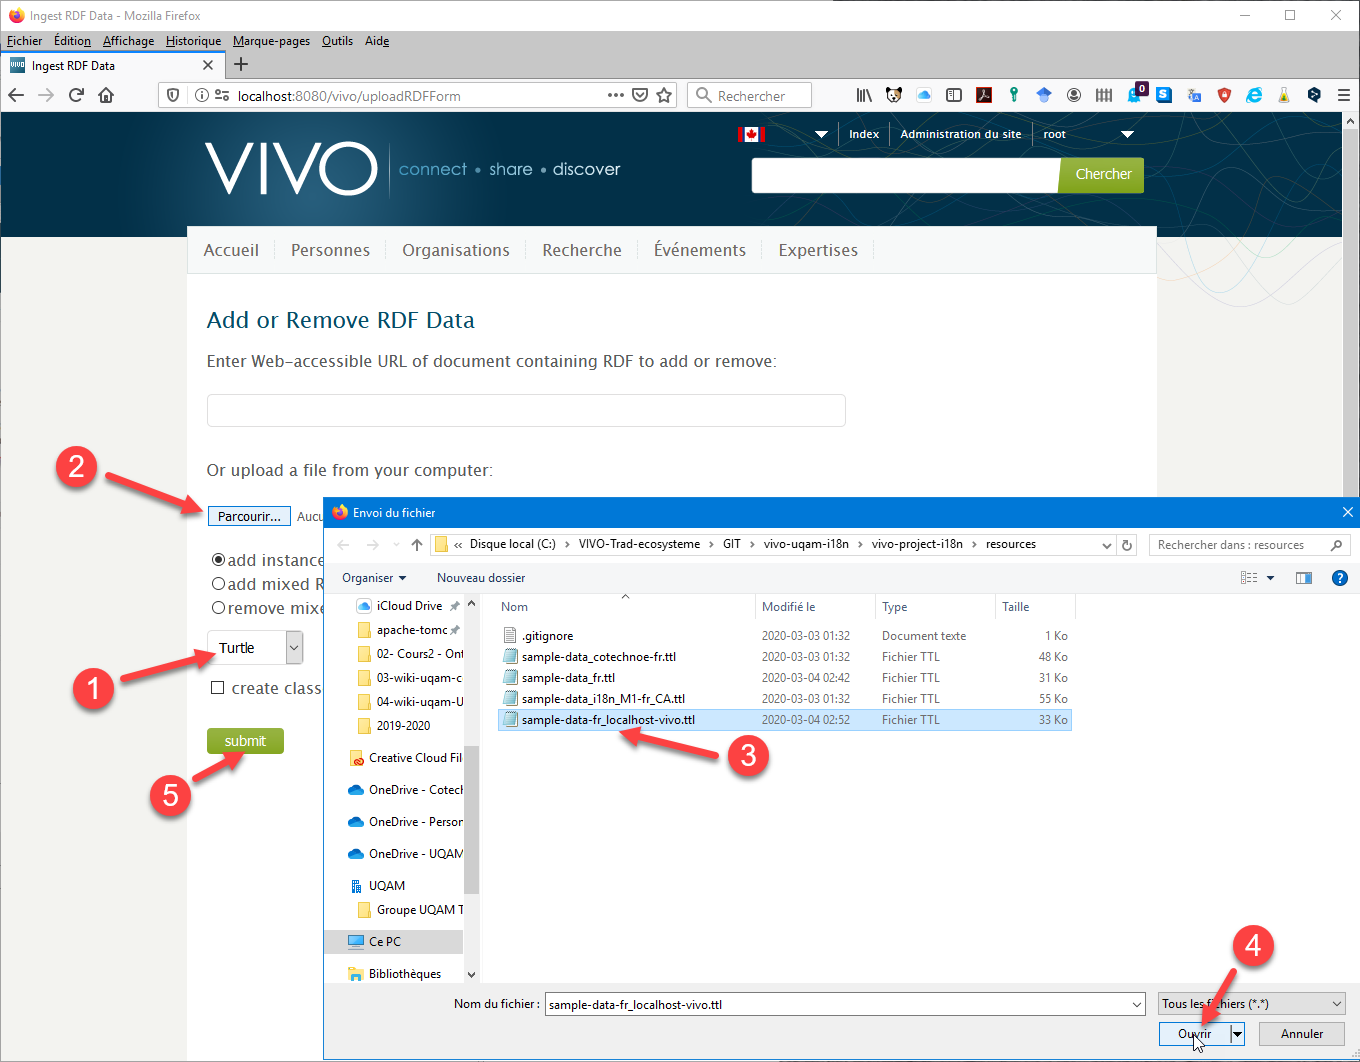Image resolution: width=1360 pixels, height=1062 pixels.
Task: Open the file type filter Tous les fichiers
Action: [x=1252, y=1004]
